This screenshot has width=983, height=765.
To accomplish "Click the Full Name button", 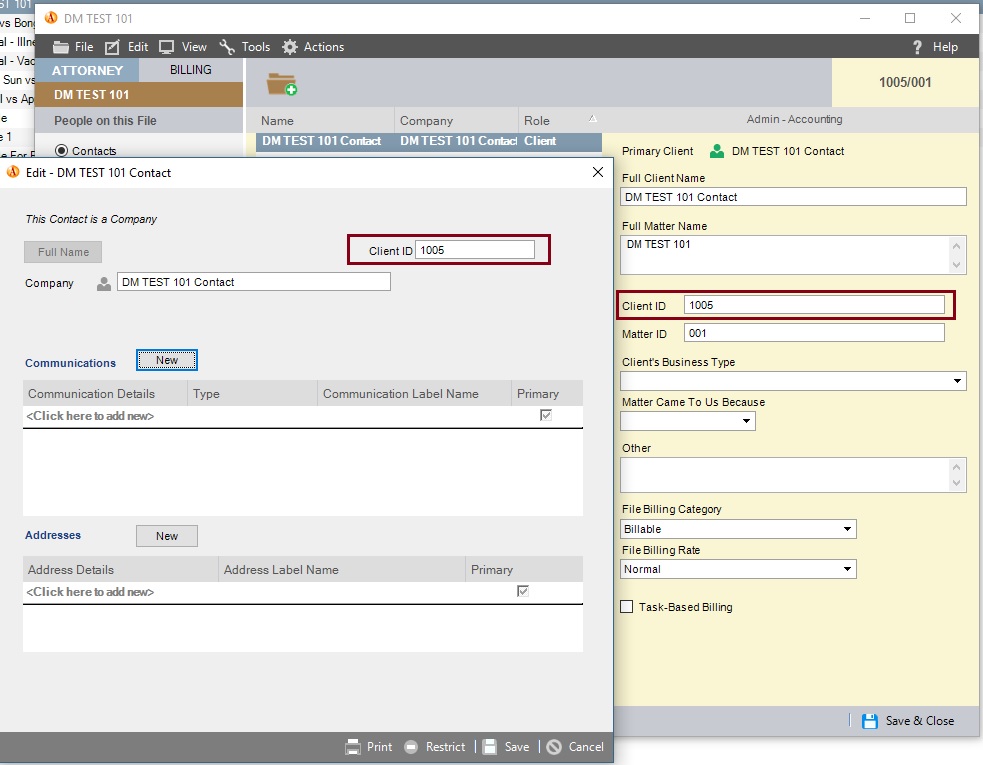I will click(63, 252).
